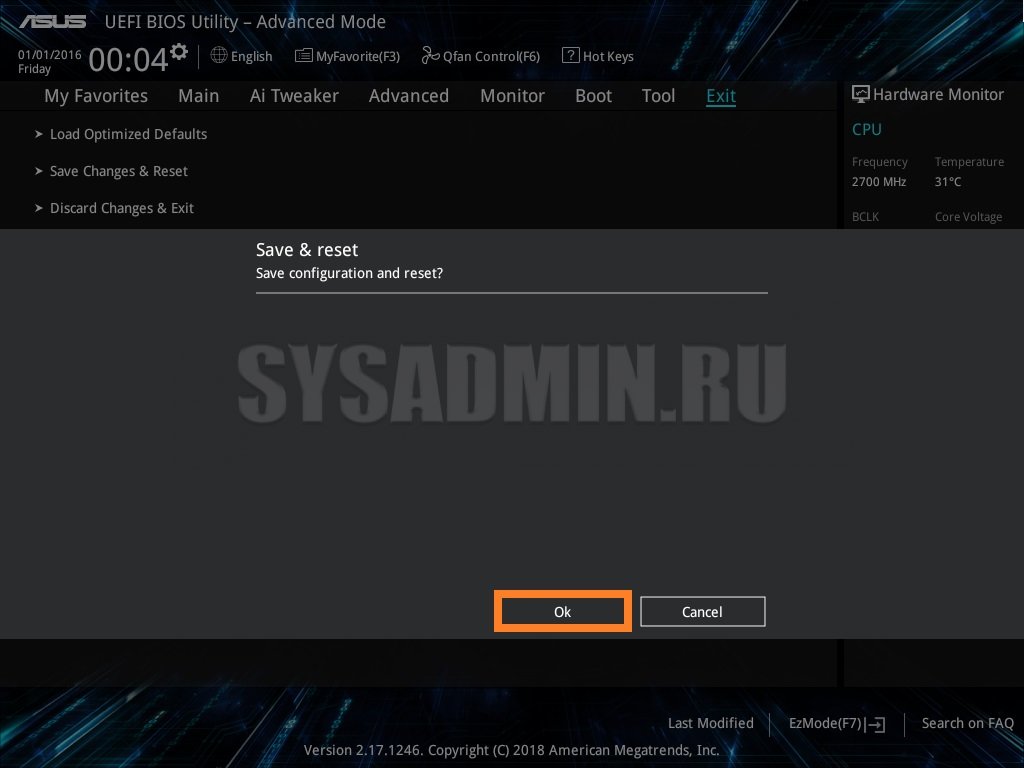Click the globe language icon

[x=219, y=56]
